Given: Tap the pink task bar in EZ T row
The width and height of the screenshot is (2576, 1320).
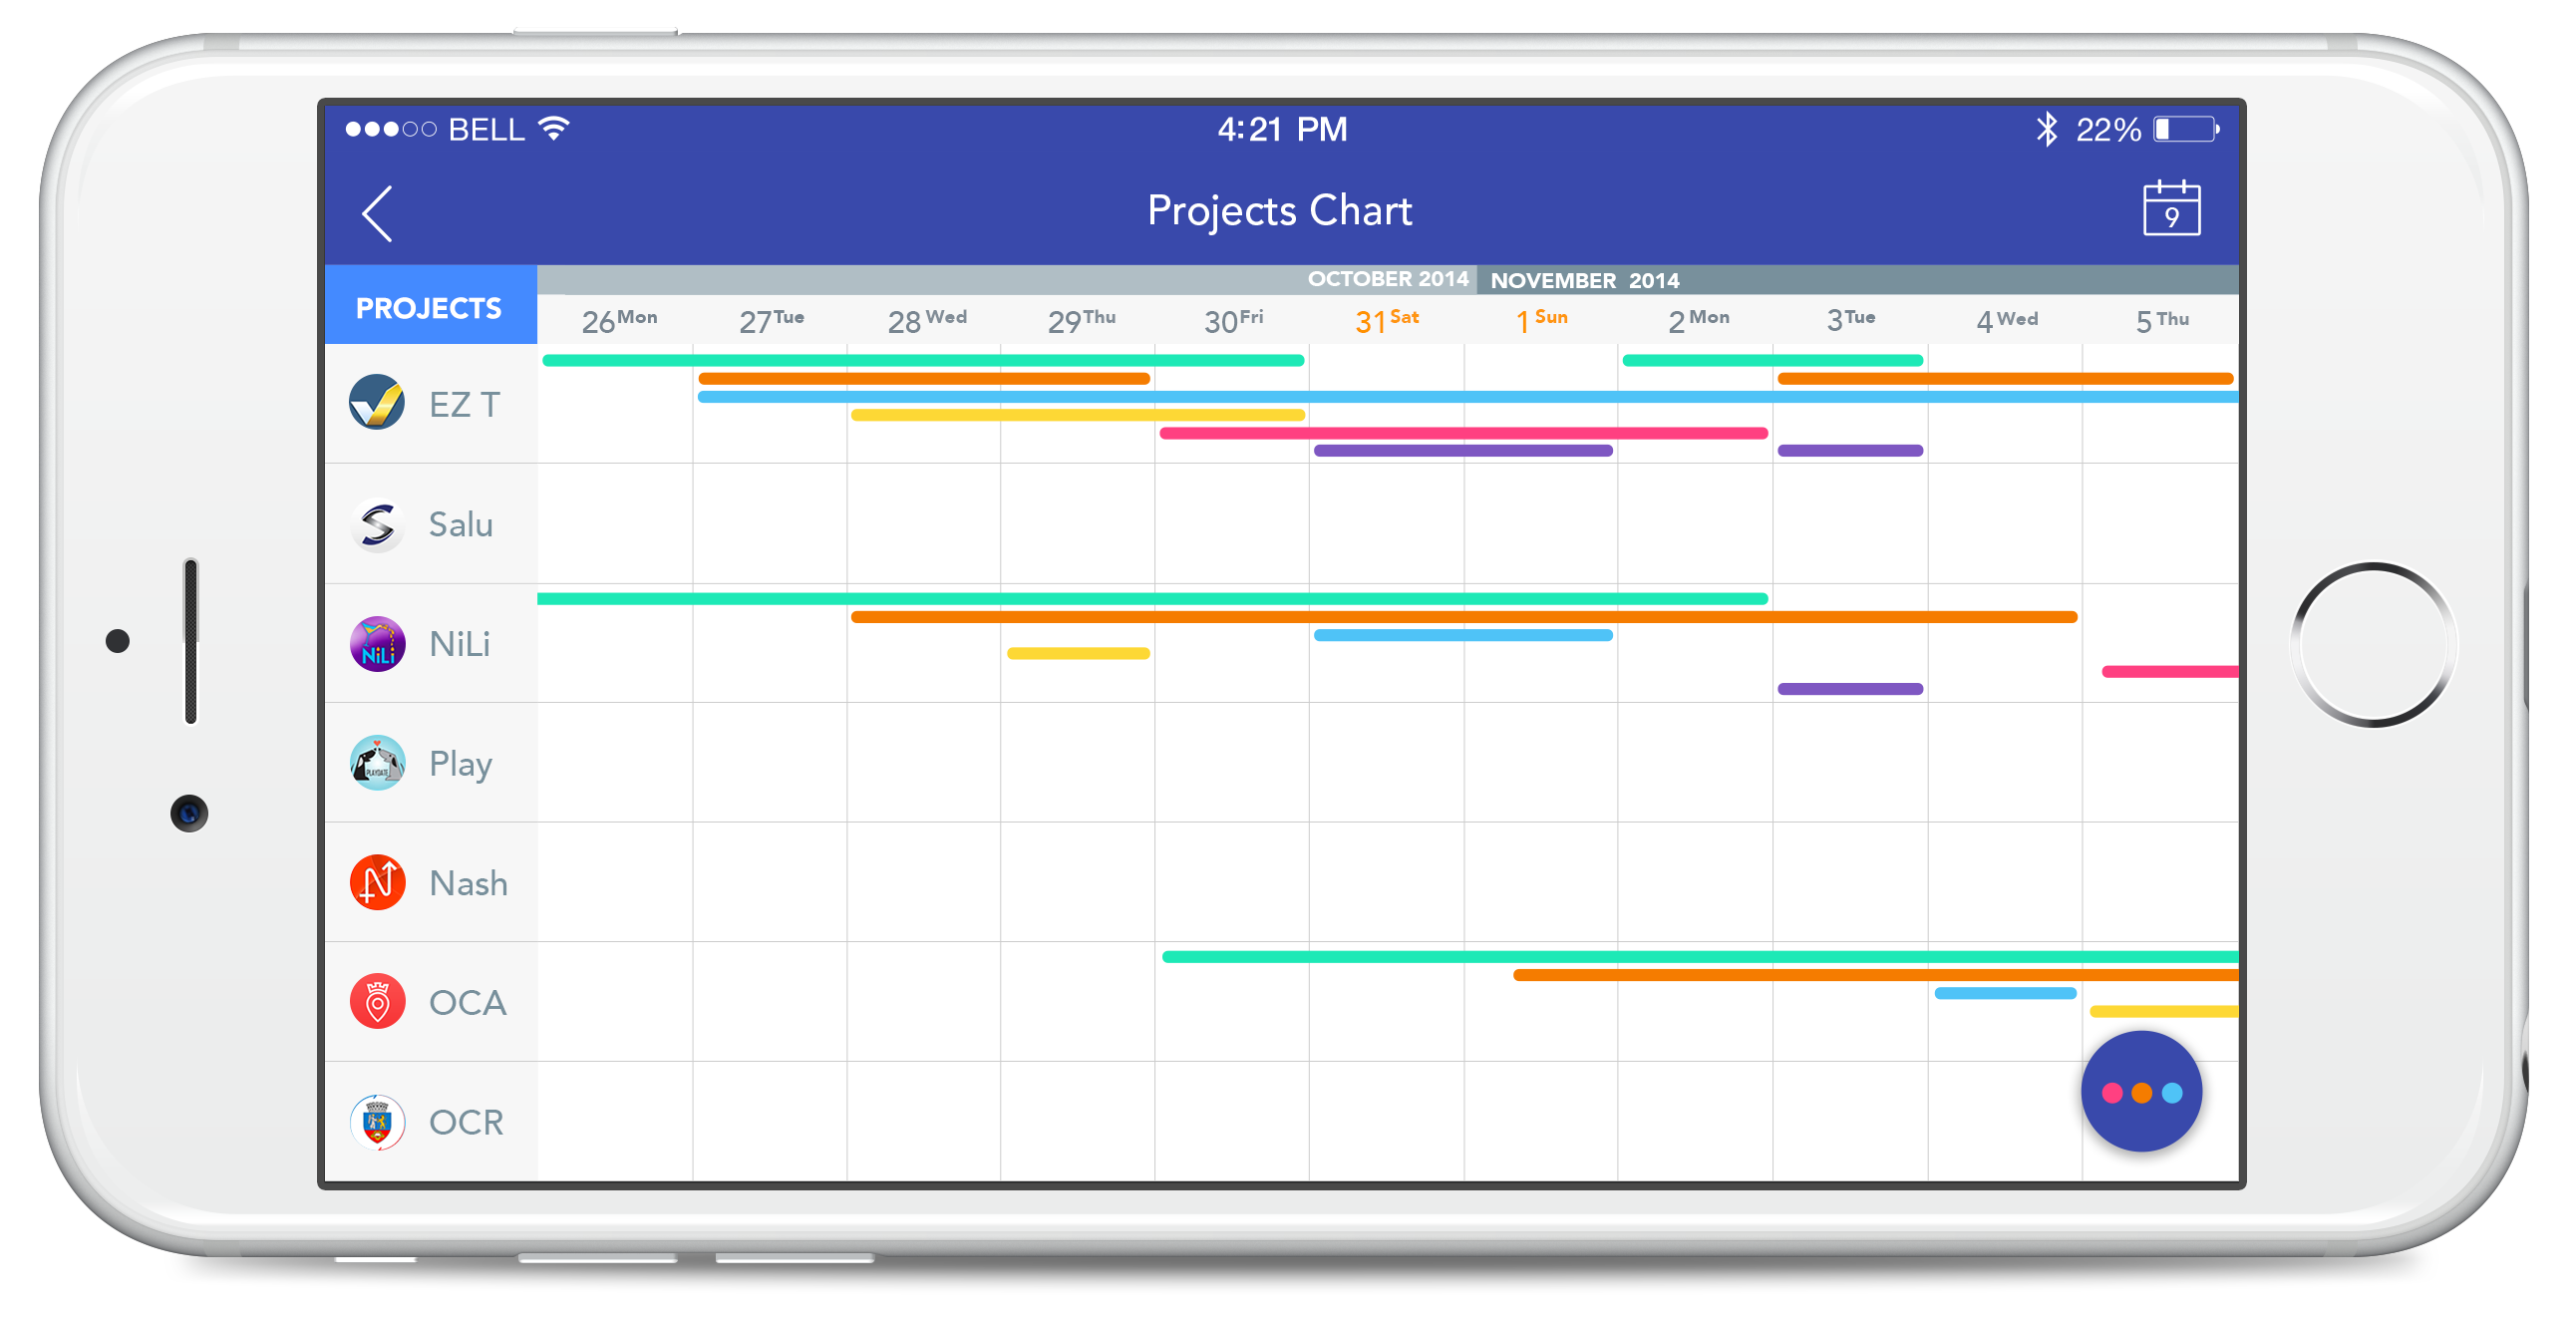Looking at the screenshot, I should (1462, 433).
